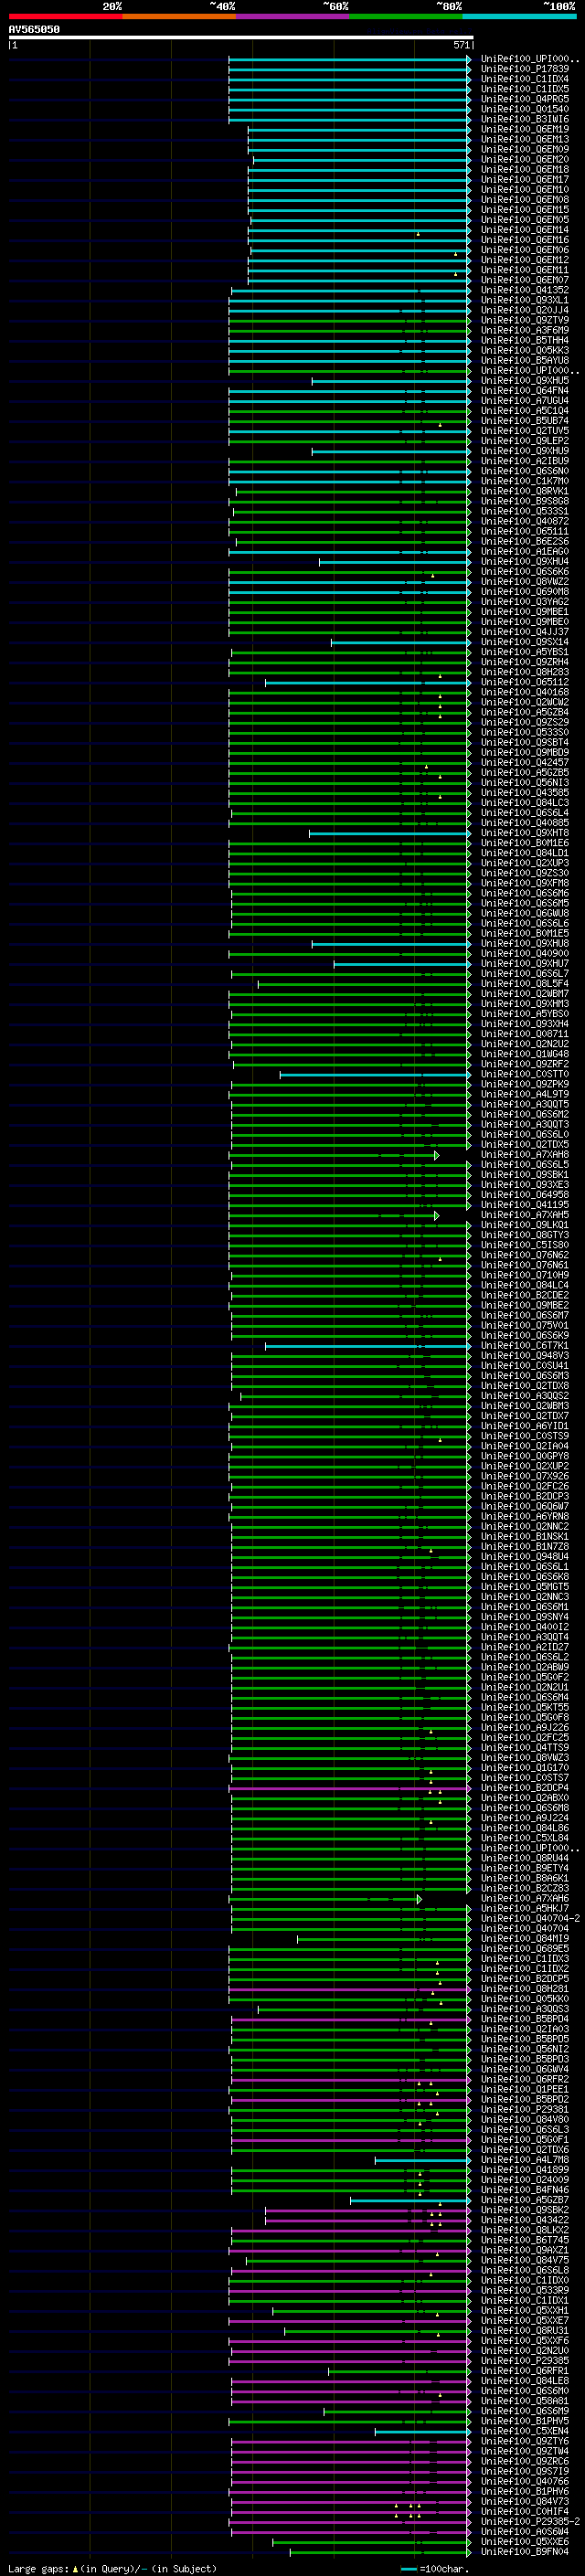Select the UniRef100_Q6EM13 label
This screenshot has height=2576, width=585.
point(524,139)
